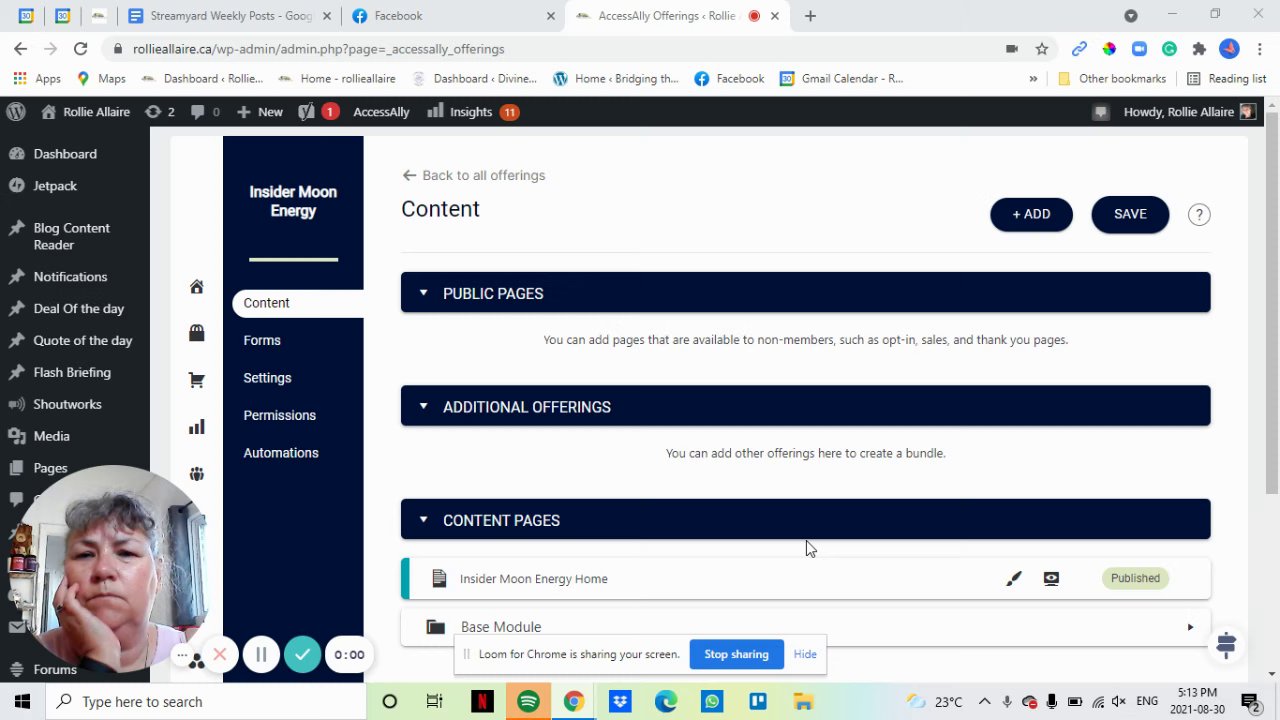Pause the Loom recording
Screen dimensions: 1280x720
(x=261, y=655)
